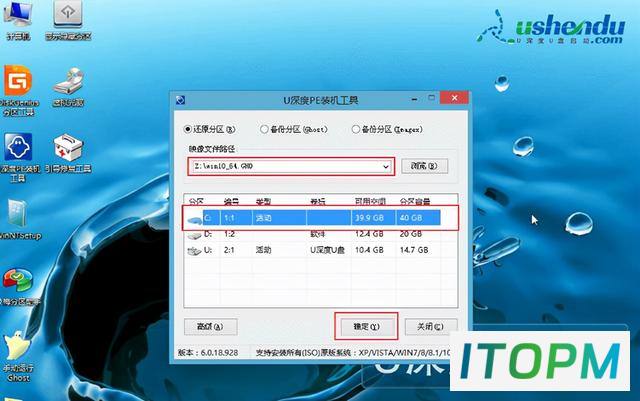Image resolution: width=640 pixels, height=401 pixels.
Task: Click the U: USB drive icon
Action: (x=194, y=251)
